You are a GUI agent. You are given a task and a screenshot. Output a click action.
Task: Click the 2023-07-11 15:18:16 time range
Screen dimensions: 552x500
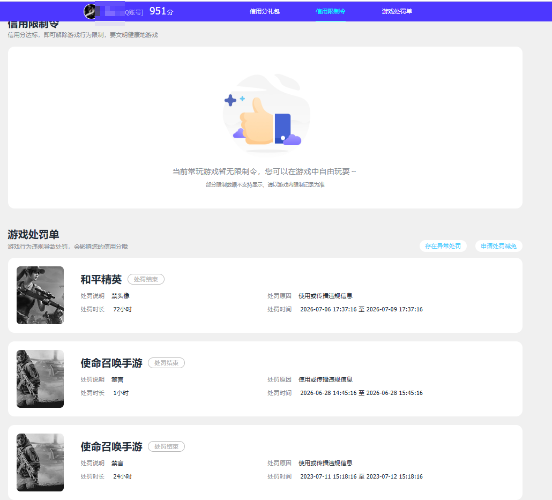coord(362,476)
